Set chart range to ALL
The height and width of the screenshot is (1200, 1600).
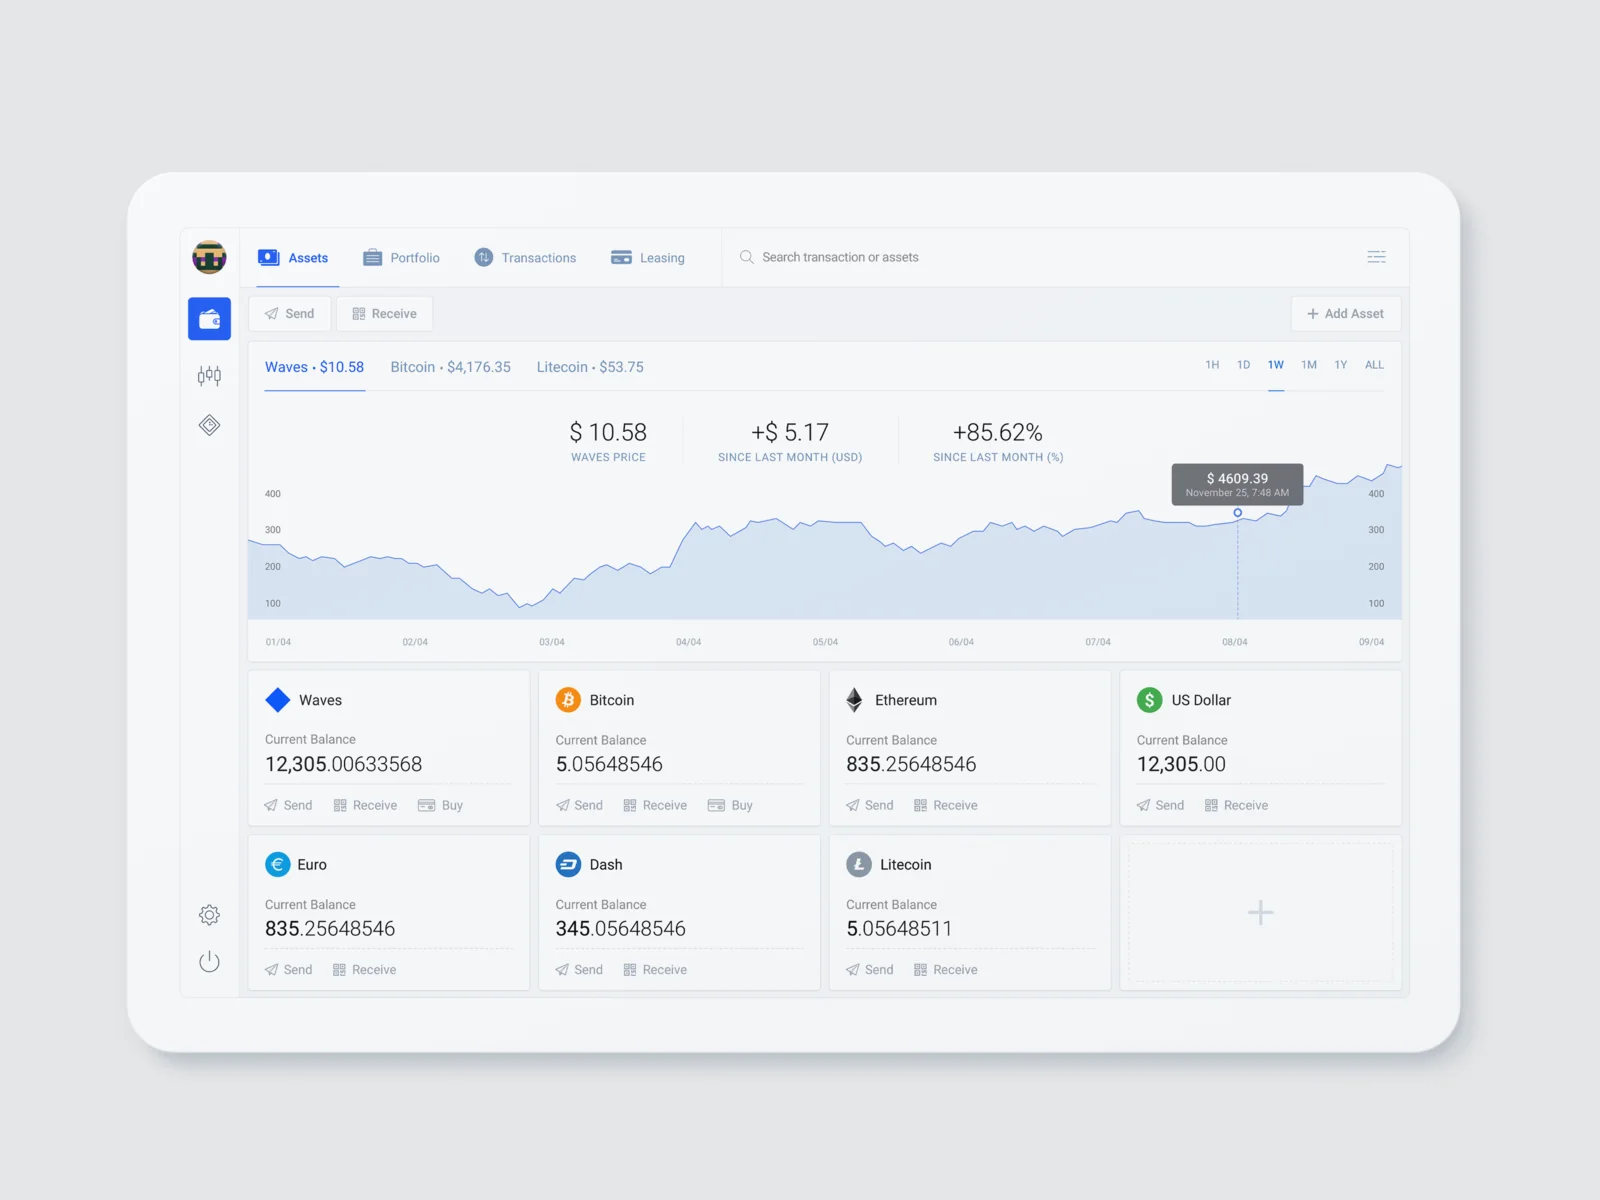click(1374, 365)
